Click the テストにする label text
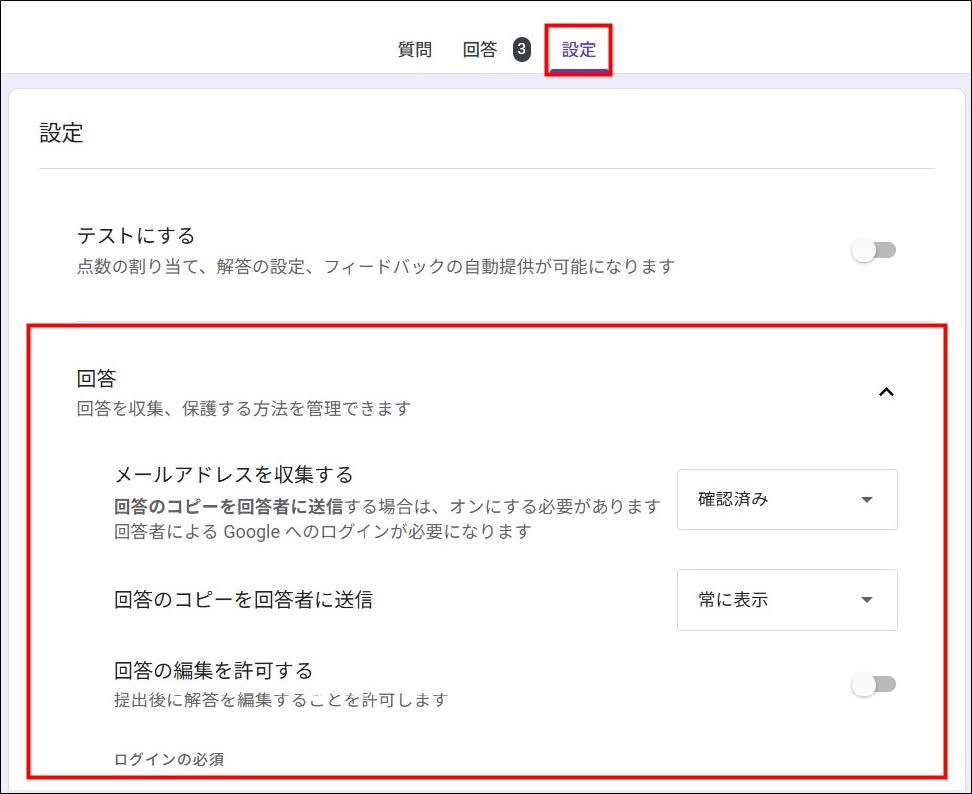 [x=136, y=236]
